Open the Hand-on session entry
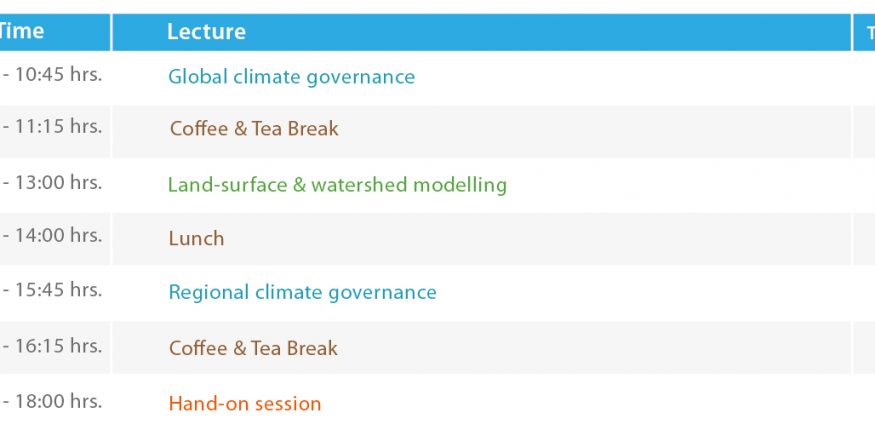 pos(245,403)
